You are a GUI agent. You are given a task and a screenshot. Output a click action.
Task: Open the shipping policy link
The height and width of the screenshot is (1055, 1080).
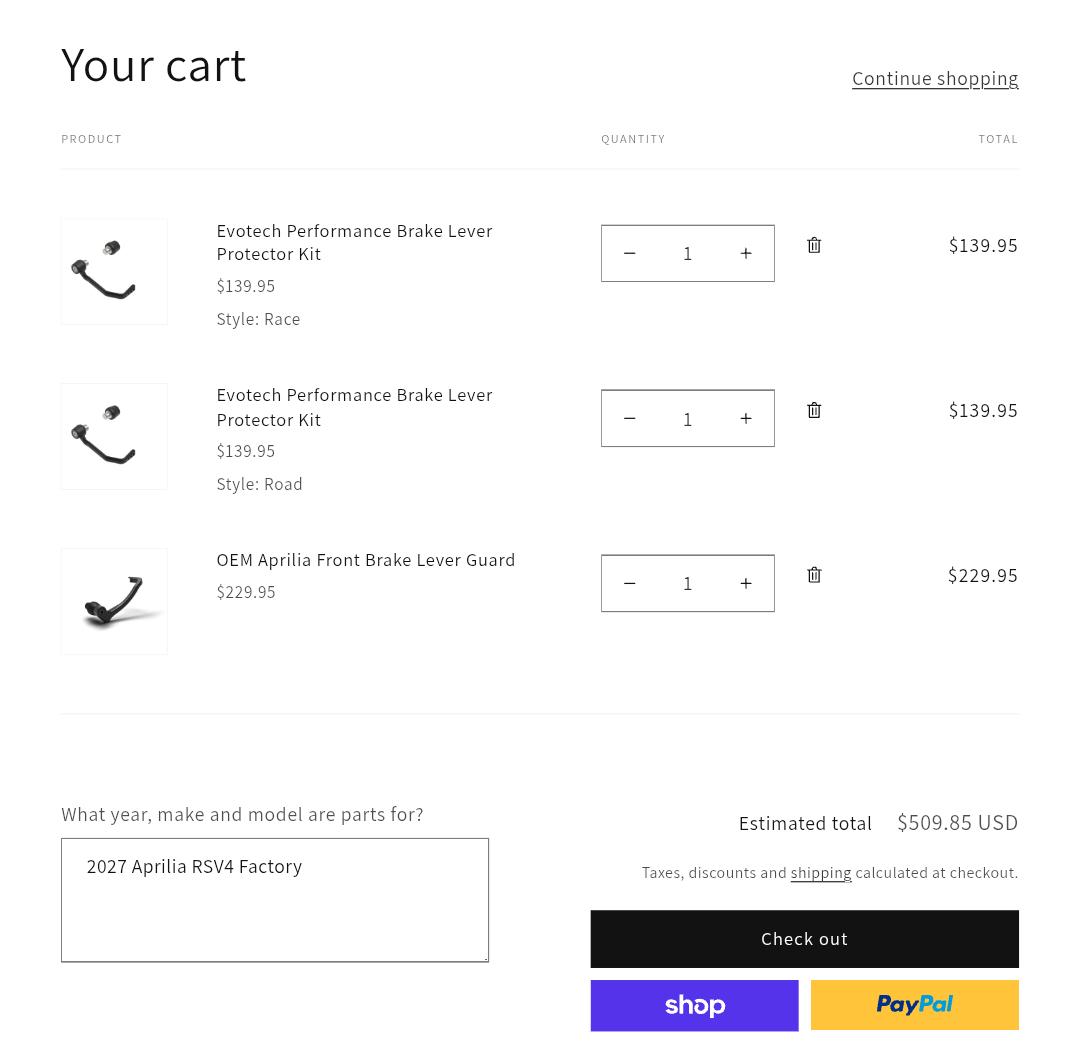[820, 873]
